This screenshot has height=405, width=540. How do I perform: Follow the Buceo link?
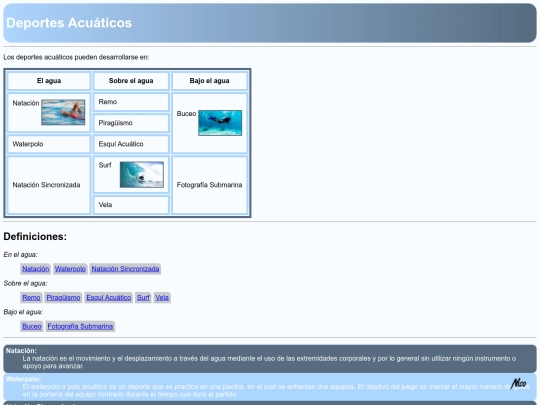point(32,326)
